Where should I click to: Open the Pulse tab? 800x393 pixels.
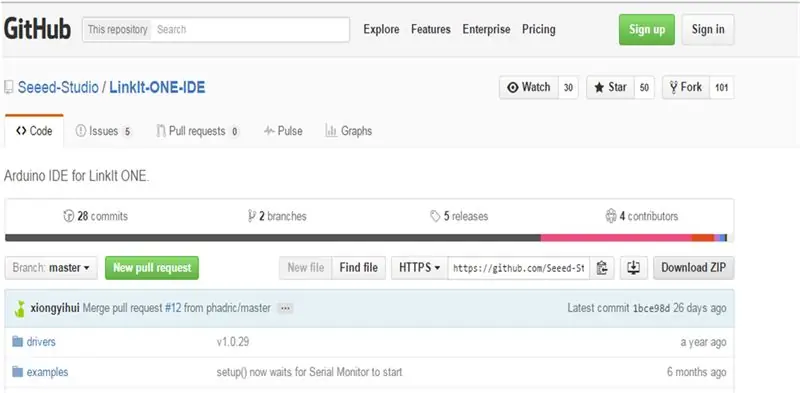click(x=283, y=131)
